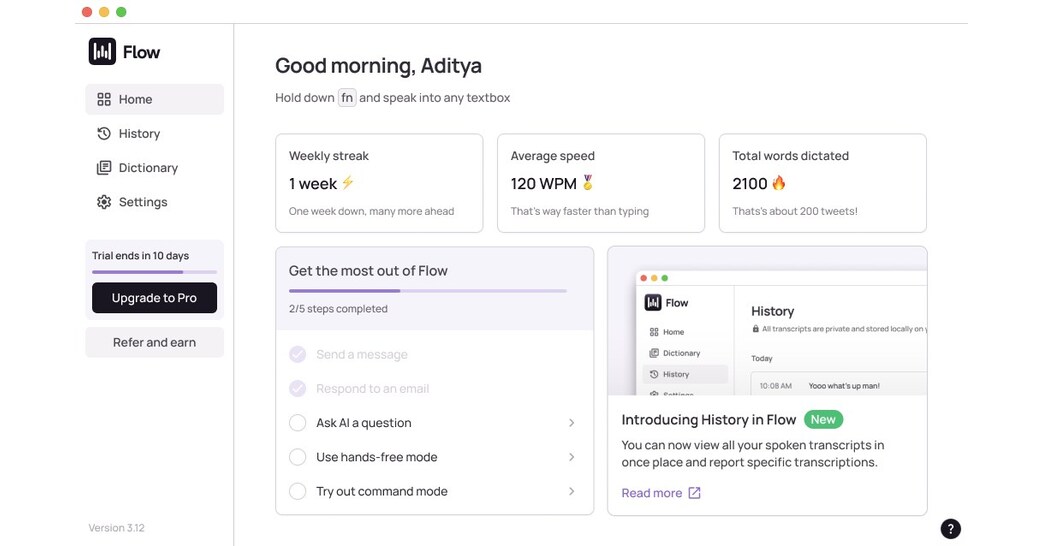Expand the Use hands-free mode chevron
Viewport: 1043px width, 546px height.
point(572,457)
